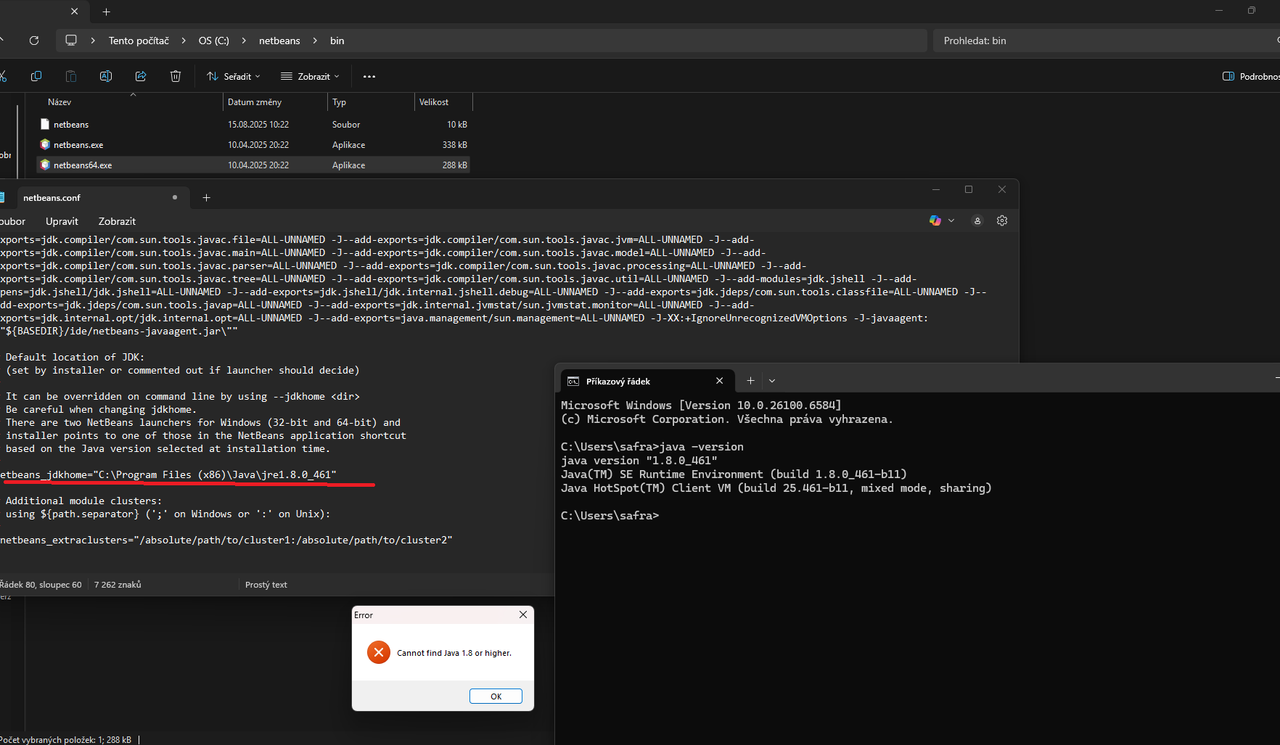Open the Upravit menu in Notepad
The height and width of the screenshot is (745, 1280).
pos(62,221)
